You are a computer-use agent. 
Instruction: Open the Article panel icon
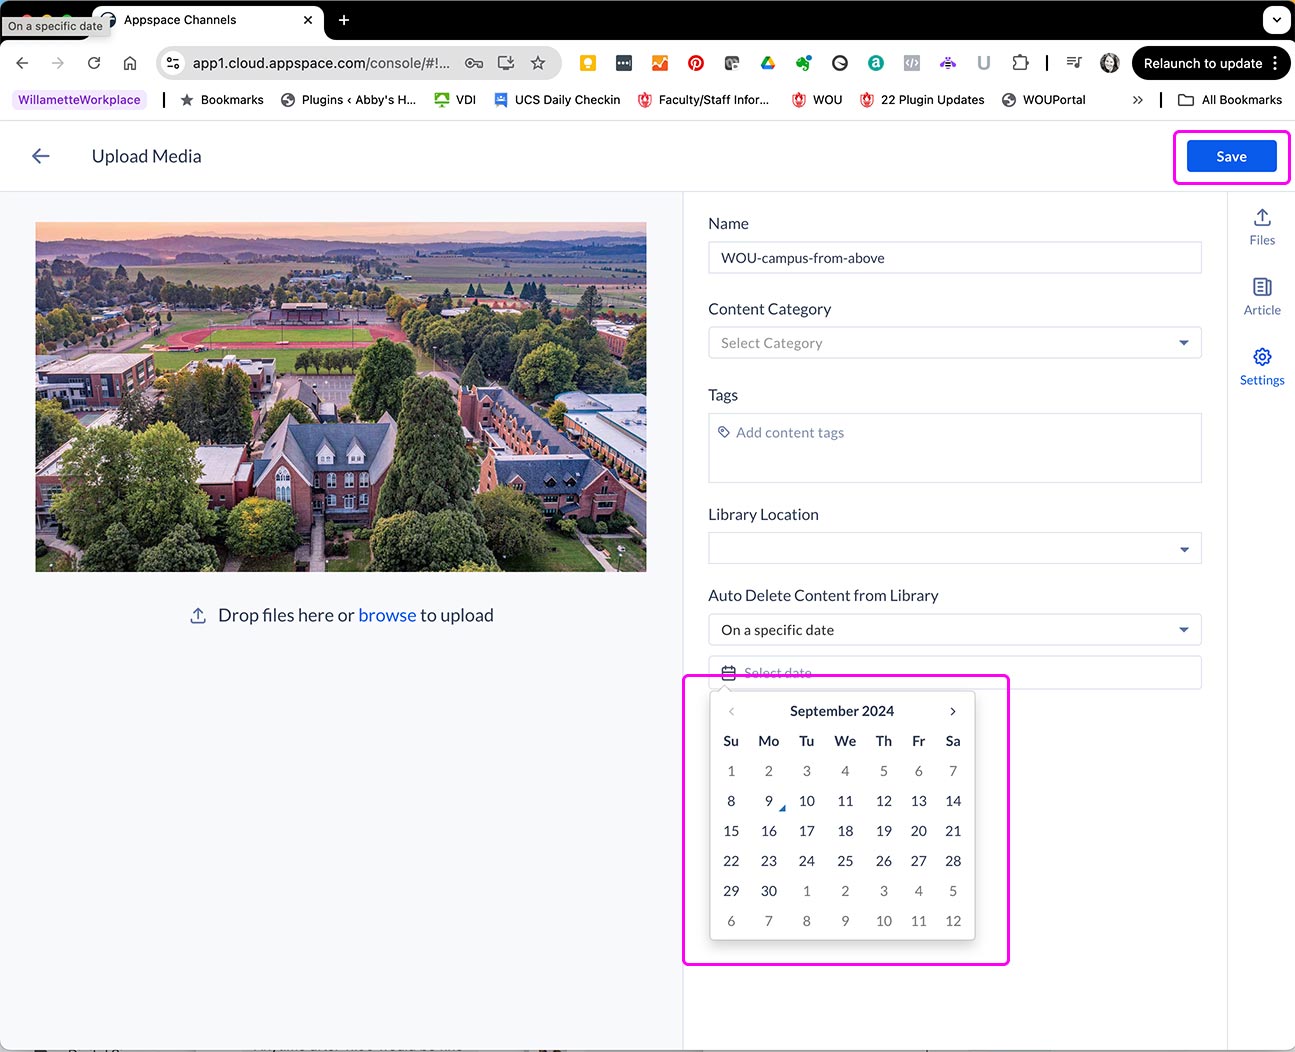click(x=1262, y=296)
